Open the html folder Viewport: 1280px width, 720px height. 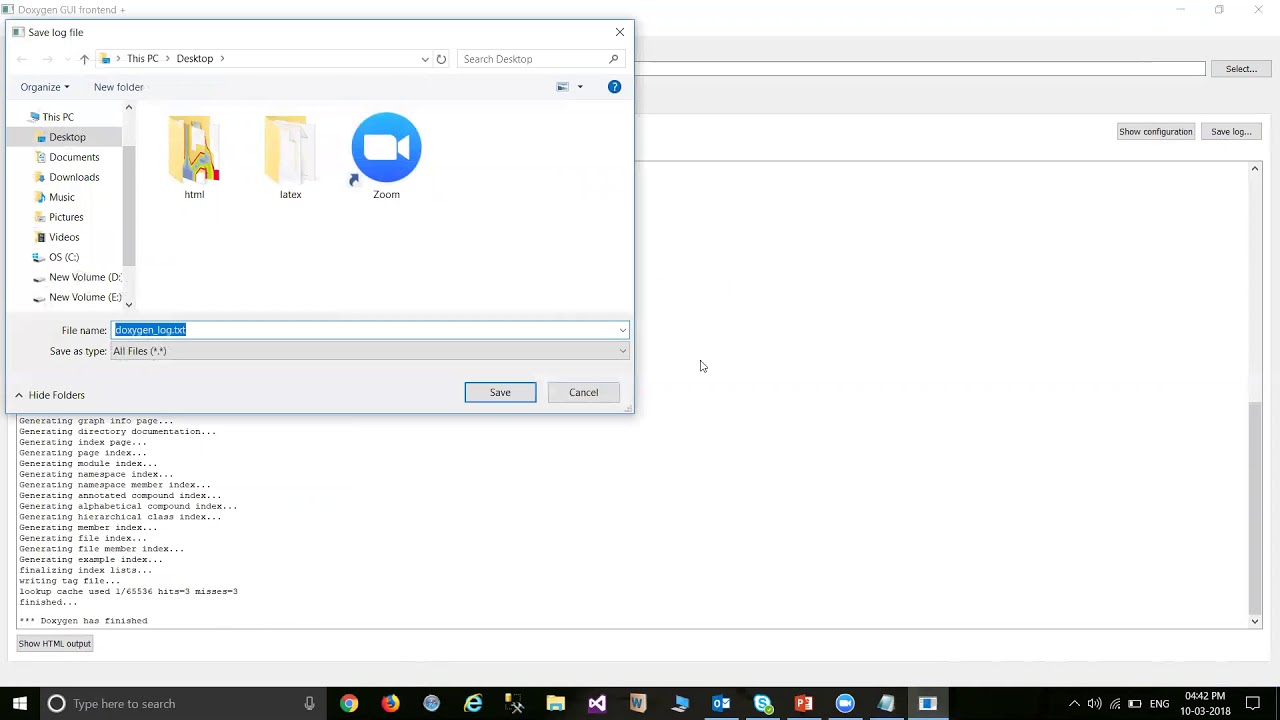point(194,157)
